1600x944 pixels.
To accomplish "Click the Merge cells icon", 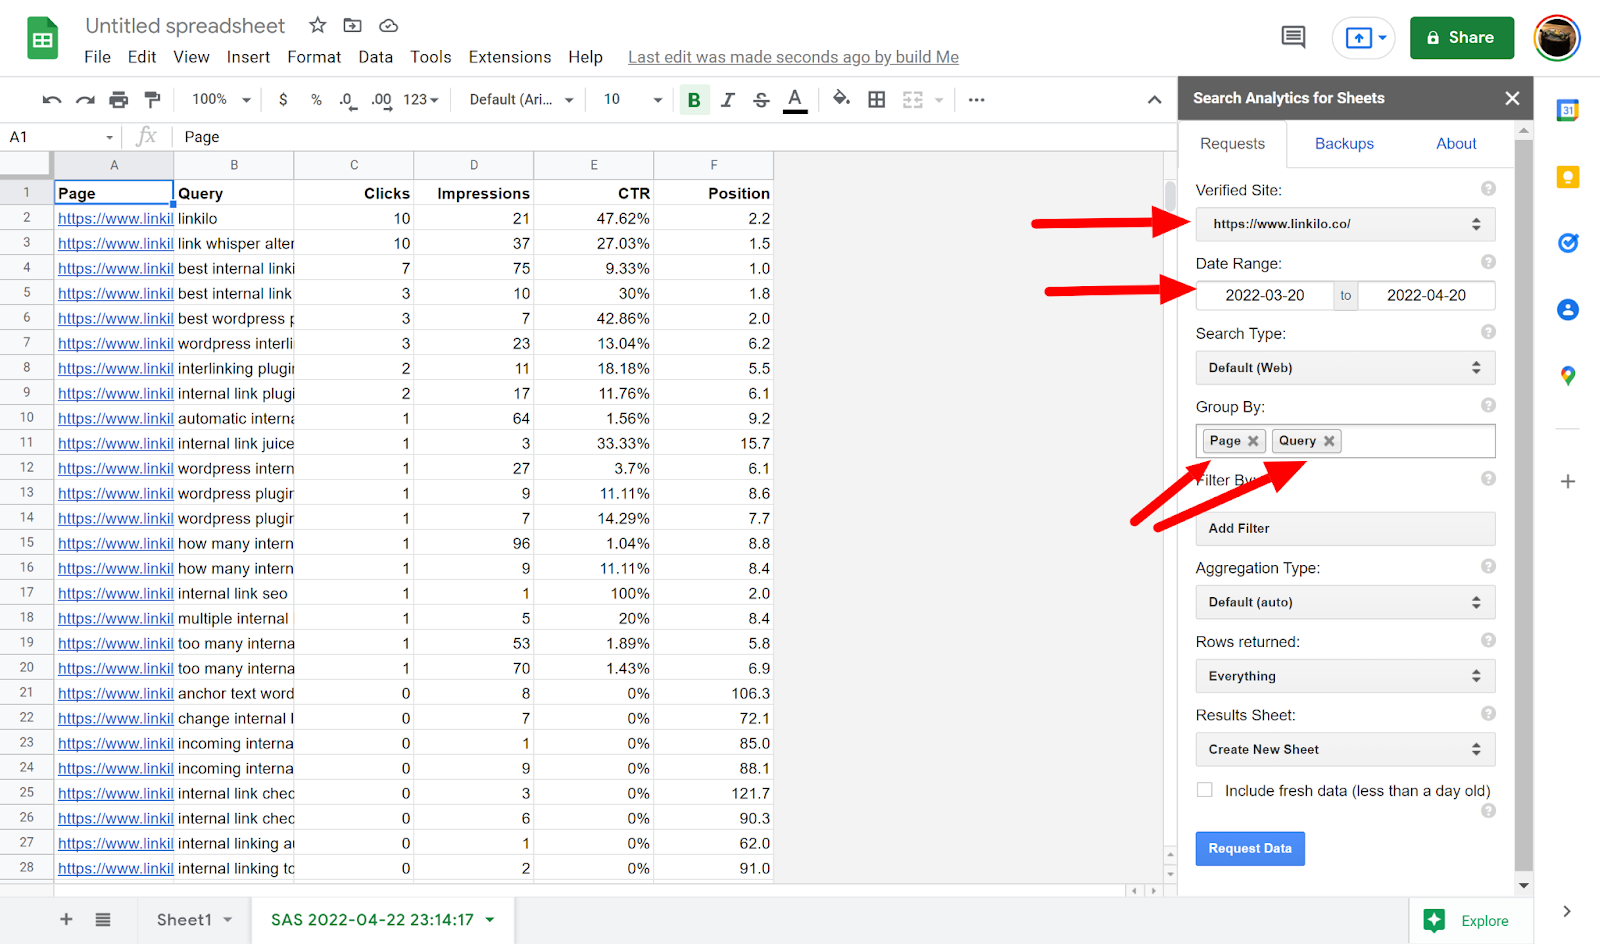I will 913,100.
